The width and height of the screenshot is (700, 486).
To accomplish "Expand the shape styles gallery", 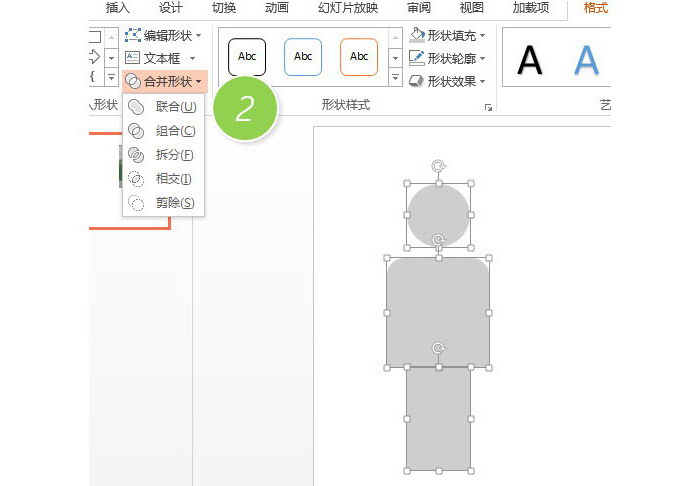I will point(395,78).
